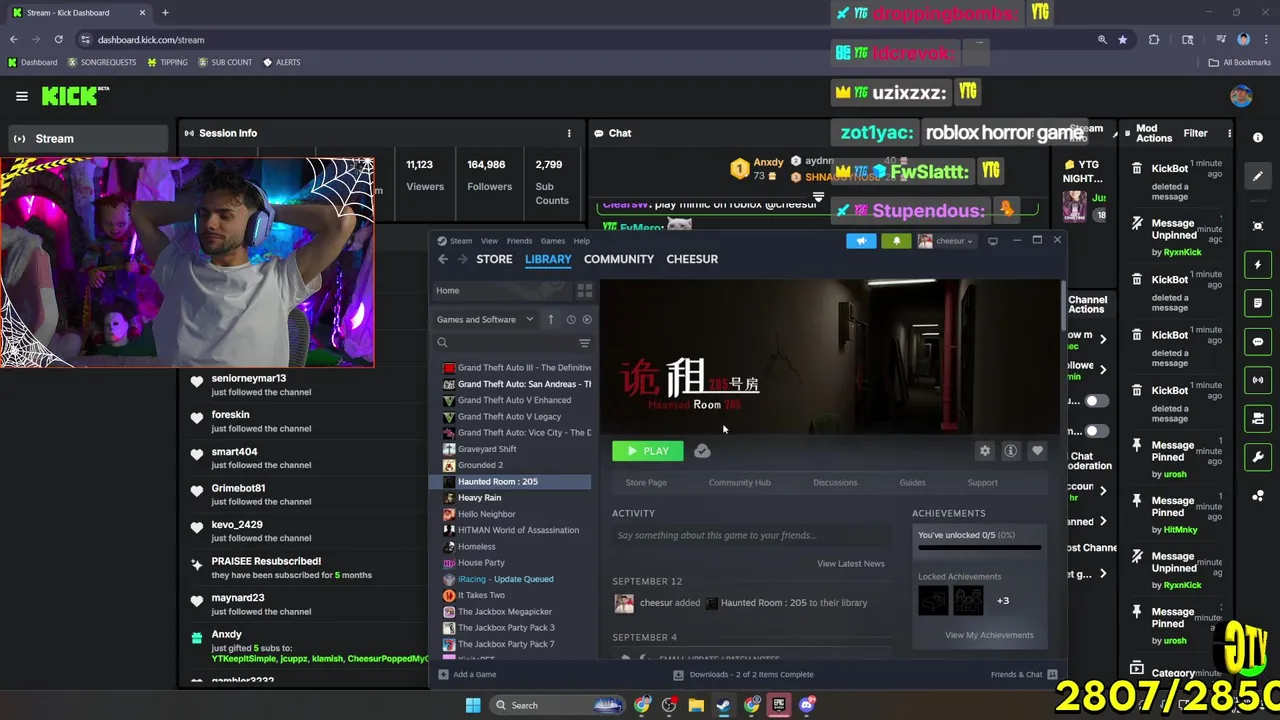Open File Explorer from the taskbar
The image size is (1280, 720).
[696, 705]
